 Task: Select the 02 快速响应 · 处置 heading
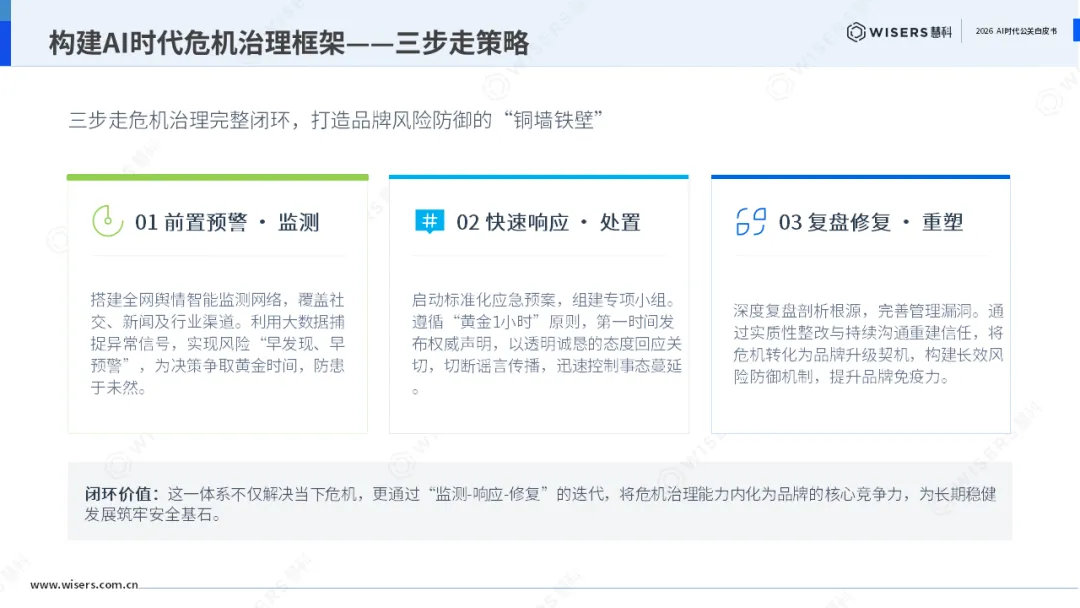pos(548,222)
